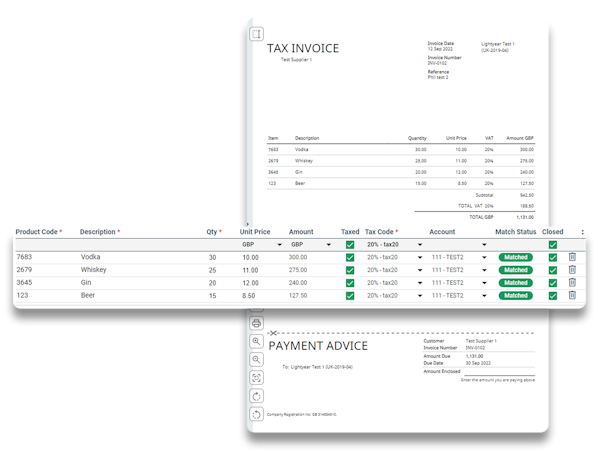Uncheck Closed for the Vodka line

click(553, 258)
